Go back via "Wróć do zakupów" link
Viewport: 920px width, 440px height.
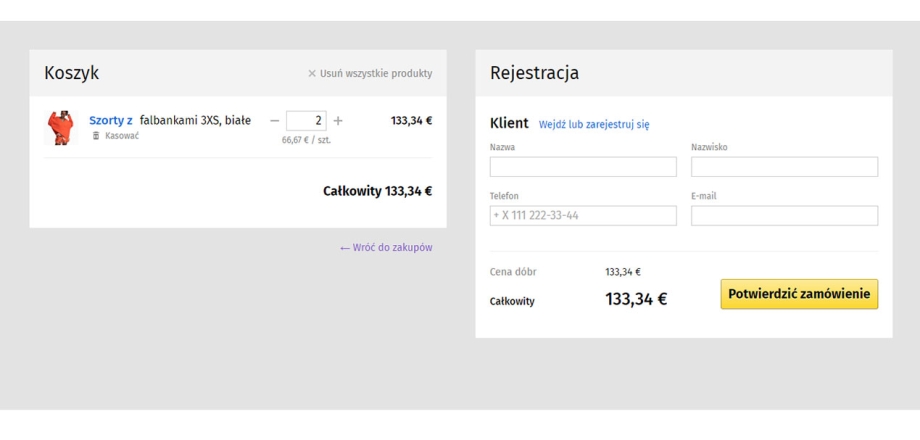[386, 247]
